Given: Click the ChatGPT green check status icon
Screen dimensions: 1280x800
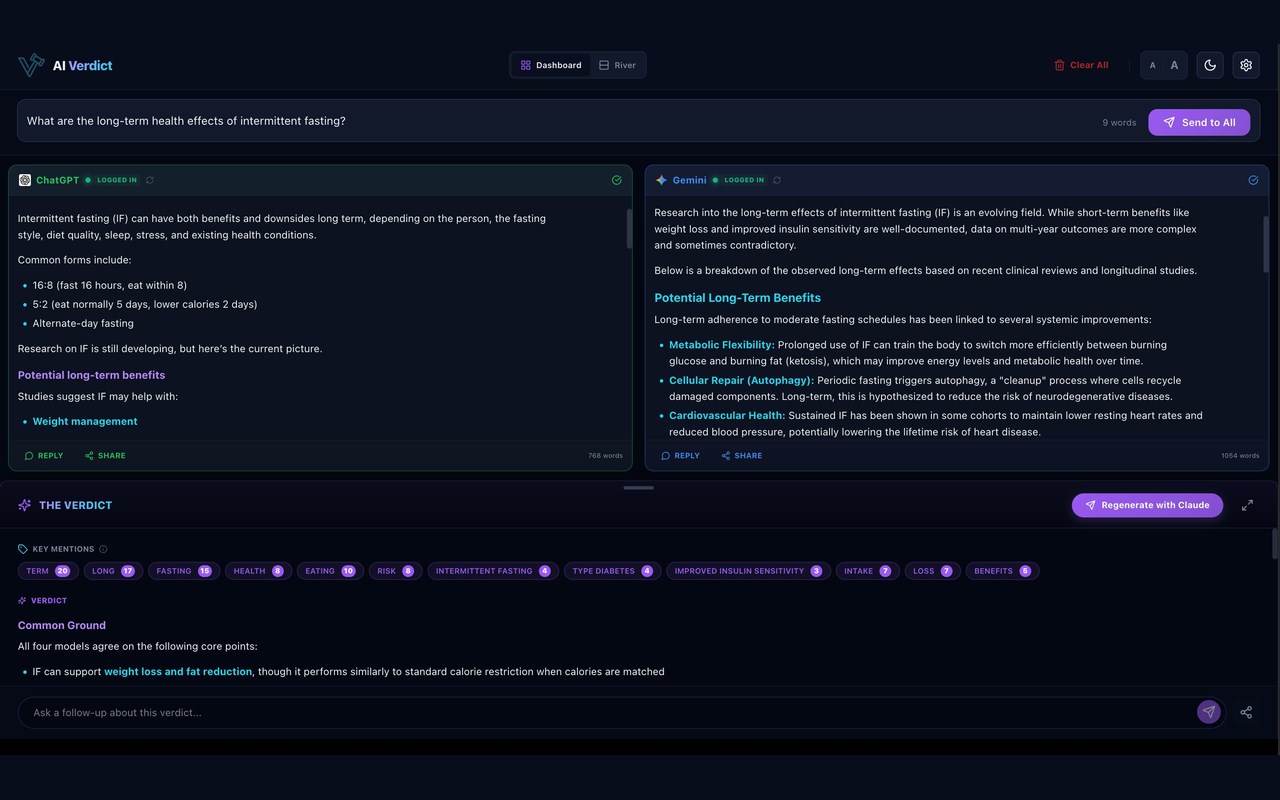Looking at the screenshot, I should pos(616,180).
